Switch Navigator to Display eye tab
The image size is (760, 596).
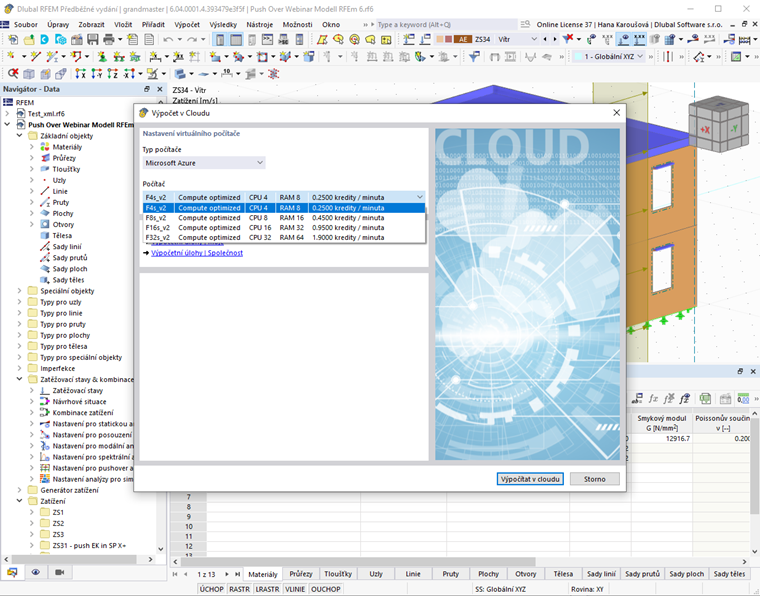[x=36, y=572]
